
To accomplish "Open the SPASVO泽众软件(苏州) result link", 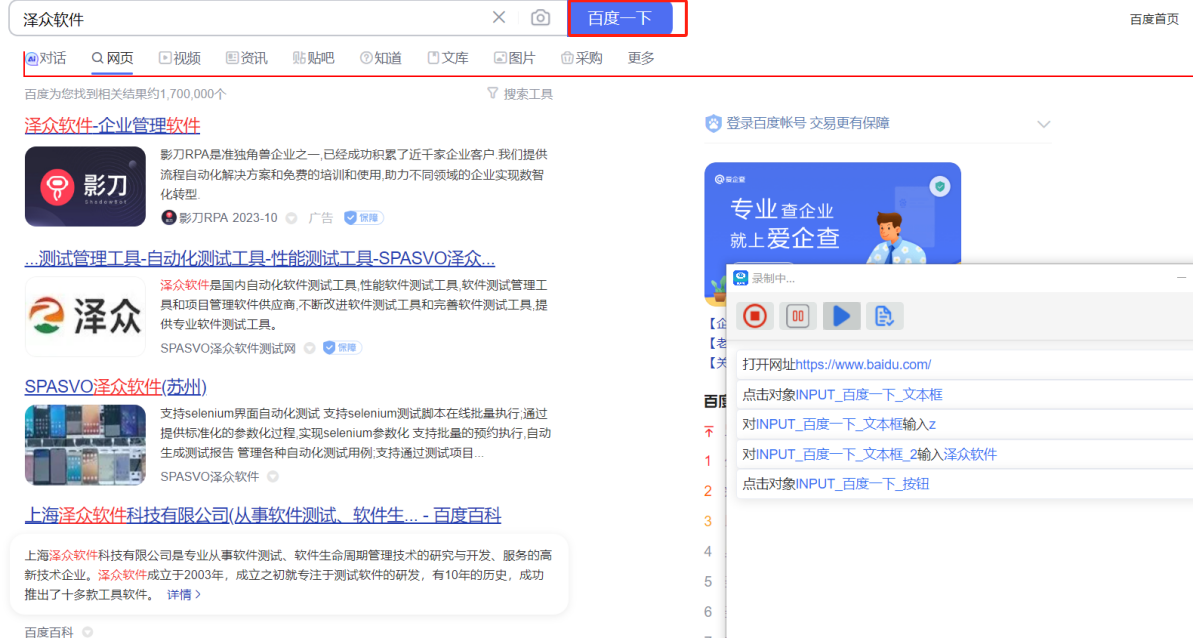I will click(115, 387).
